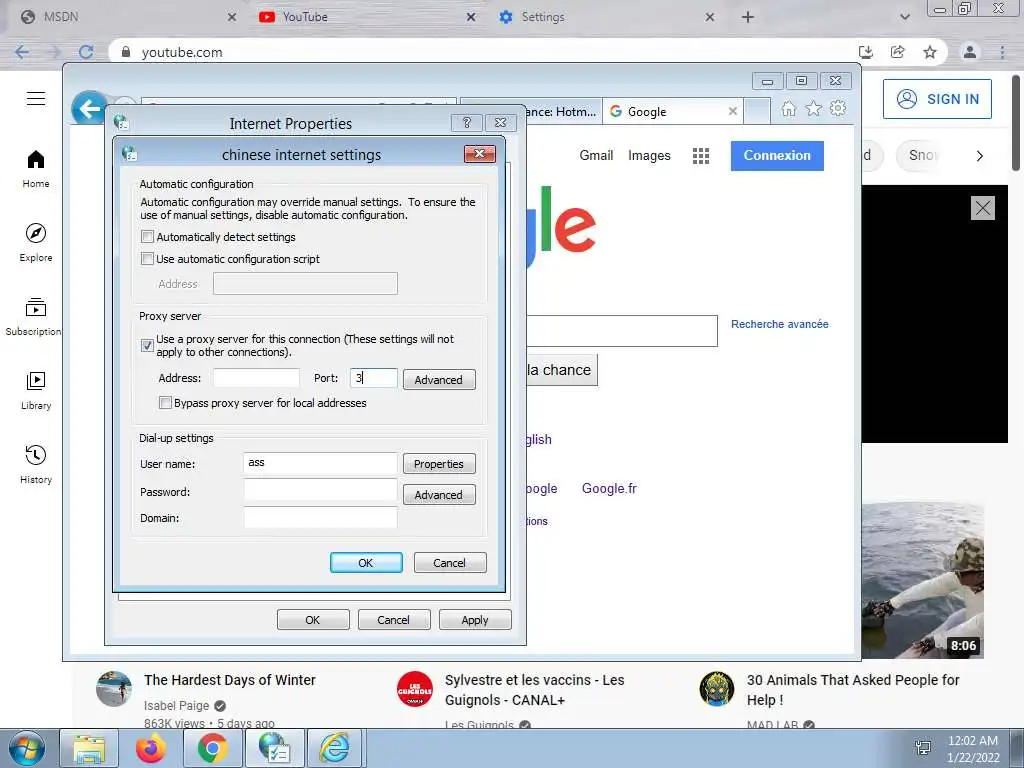Open Google.fr link
The width and height of the screenshot is (1024, 768).
point(609,488)
